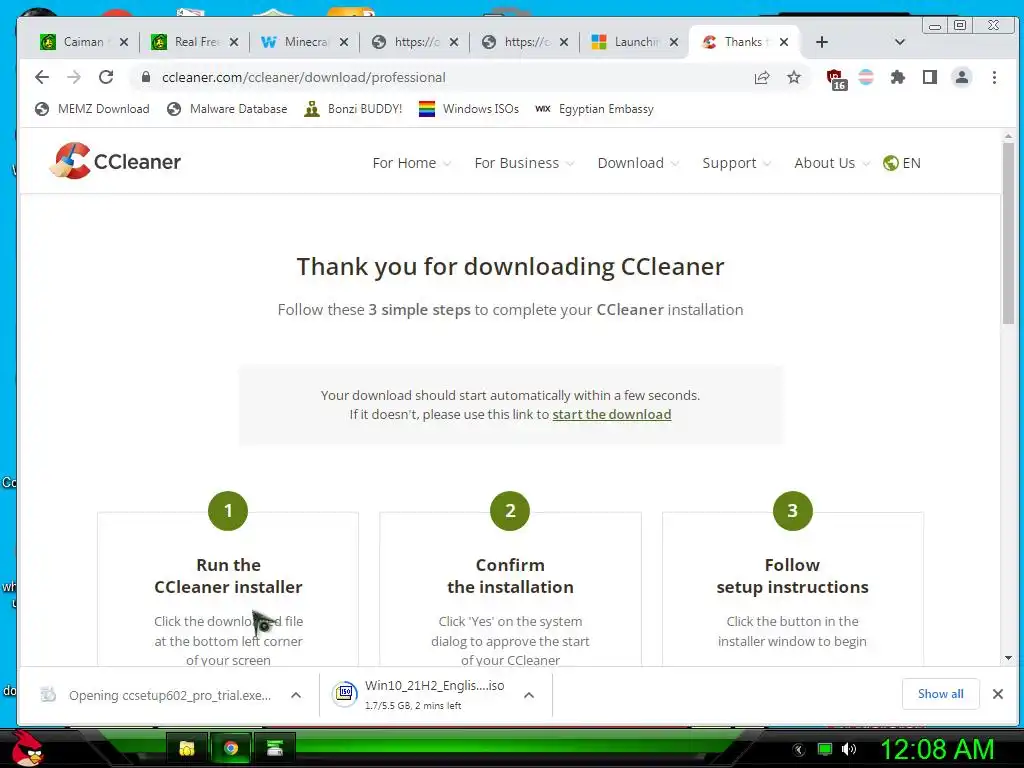Click the network tray icon
The image size is (1024, 768).
[825, 749]
